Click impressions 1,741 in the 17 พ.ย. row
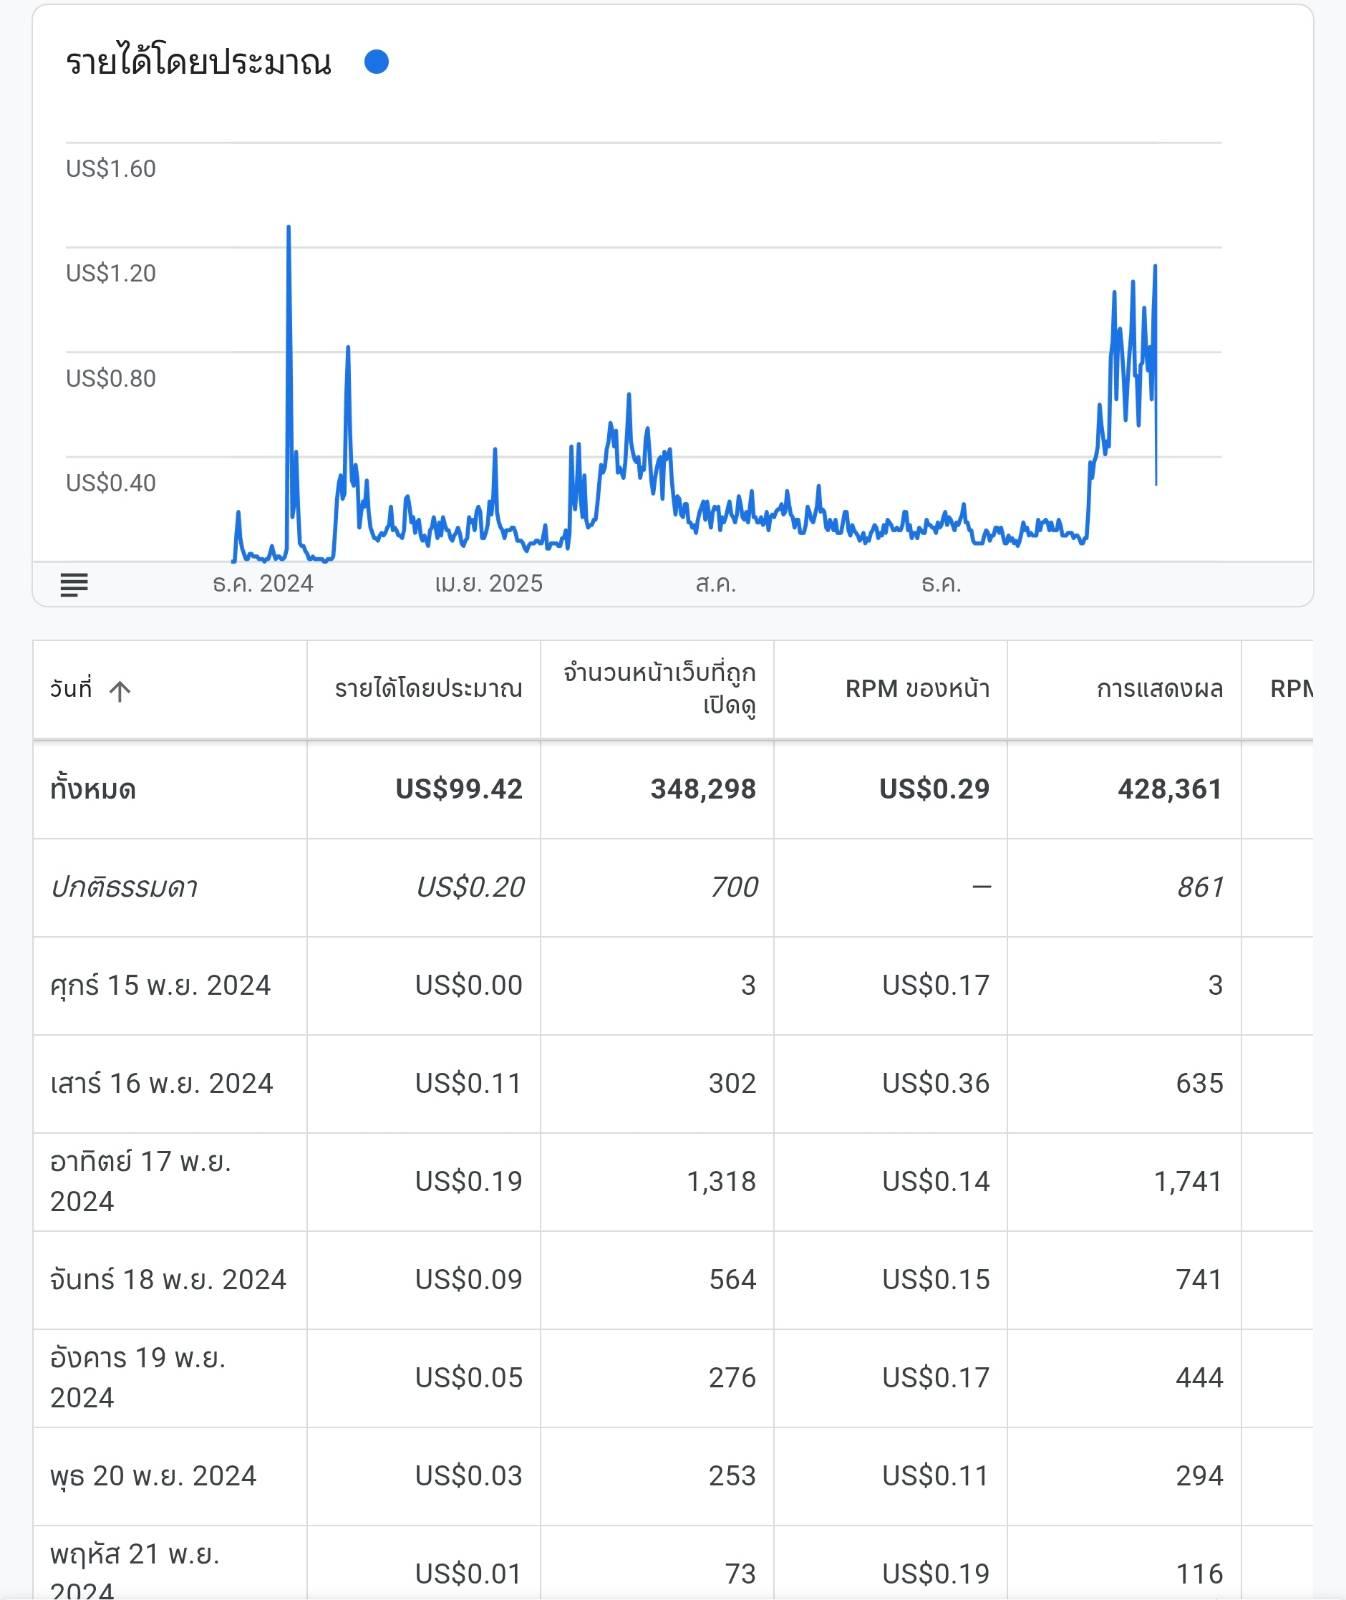The image size is (1346, 1600). (1188, 1181)
